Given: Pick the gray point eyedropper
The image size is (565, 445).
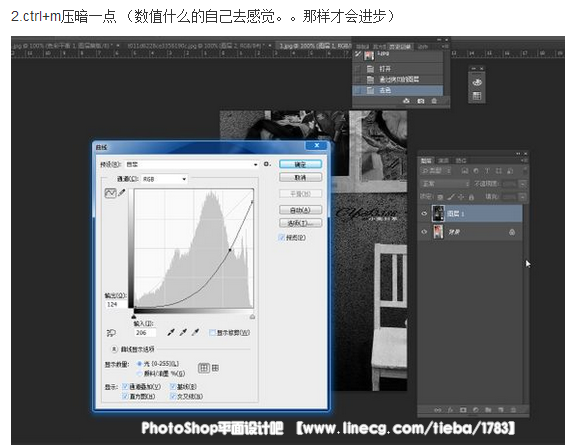Looking at the screenshot, I should 183,332.
